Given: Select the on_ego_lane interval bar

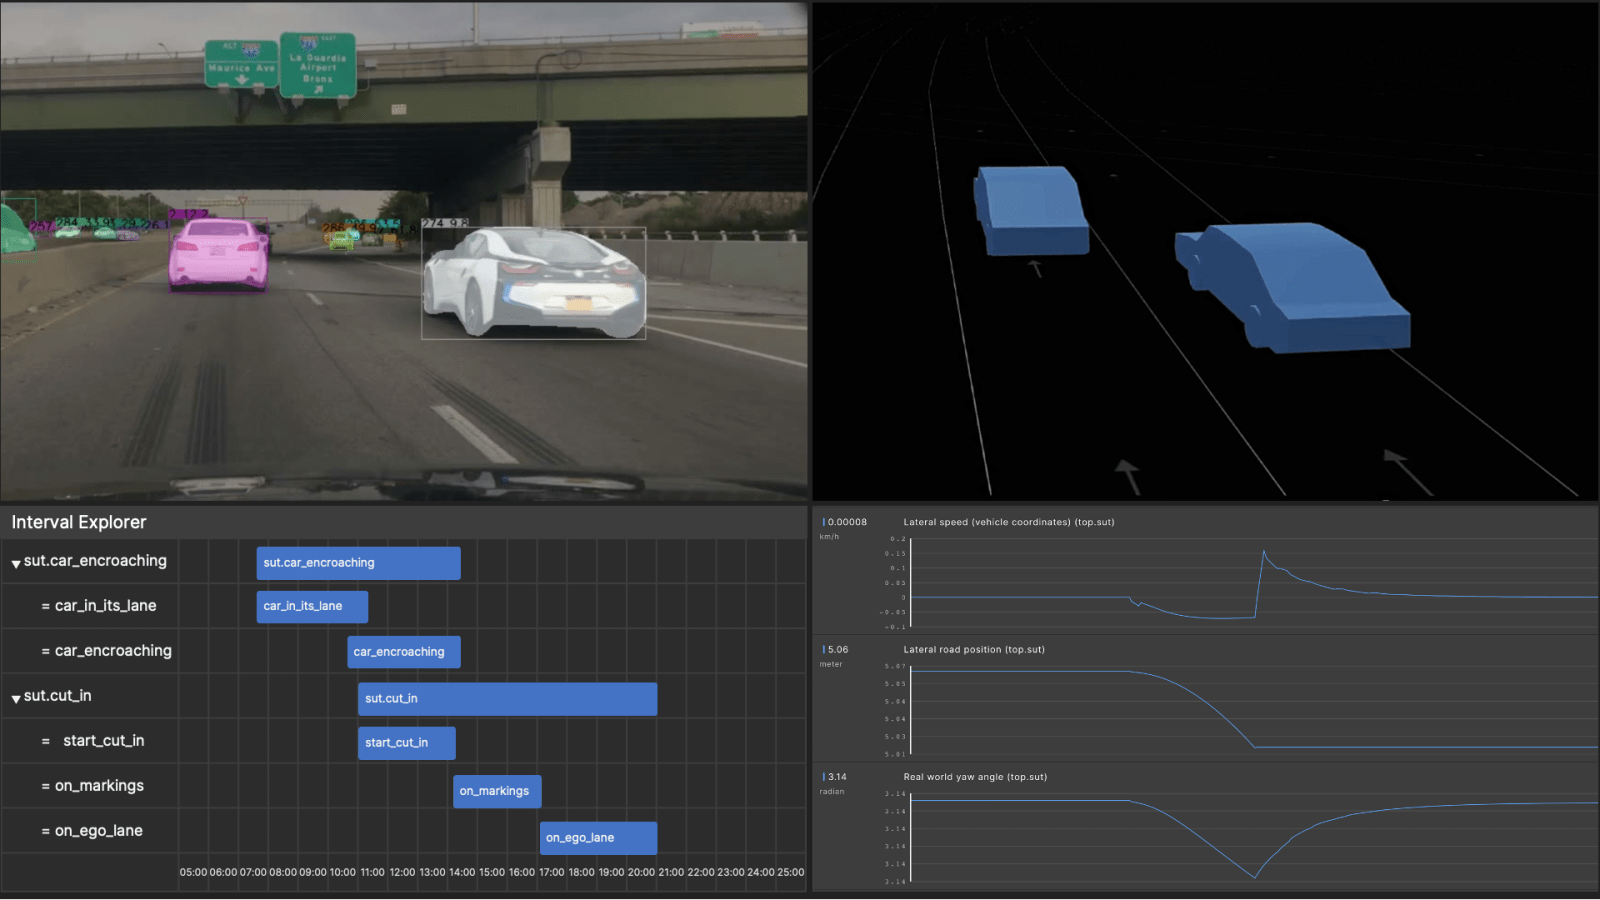Looking at the screenshot, I should [598, 838].
